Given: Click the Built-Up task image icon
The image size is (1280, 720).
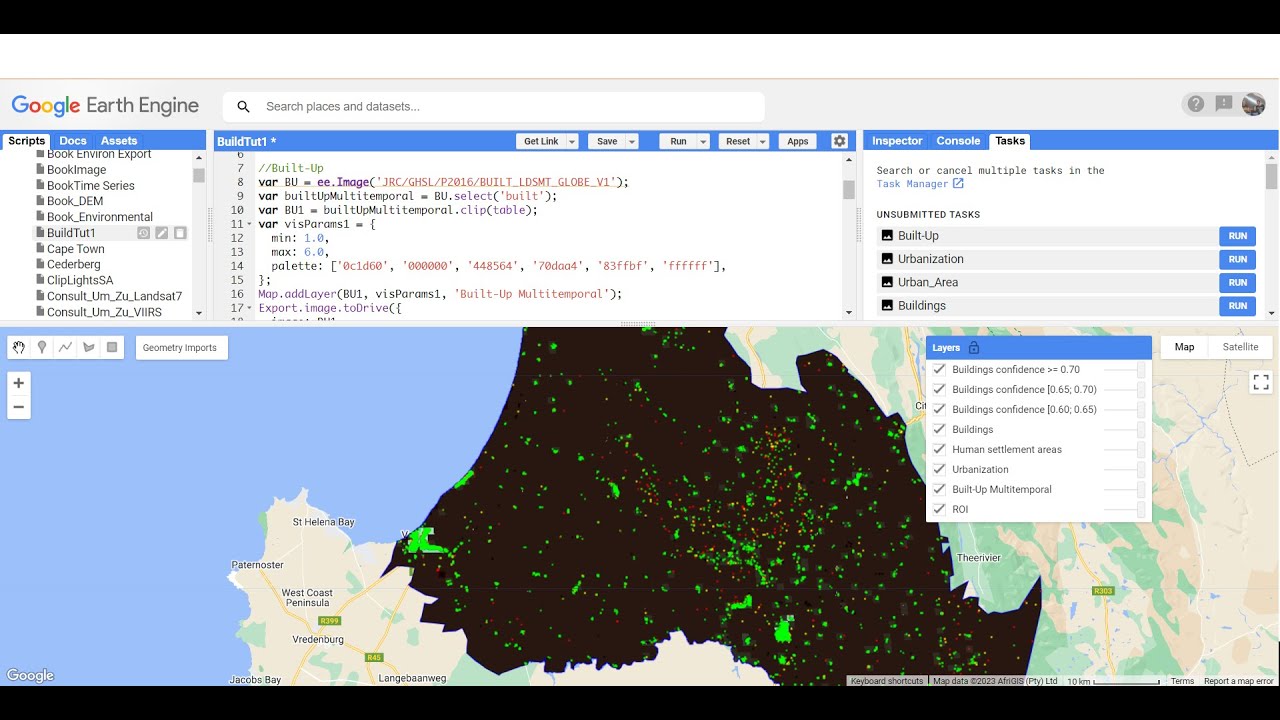Looking at the screenshot, I should click(886, 236).
